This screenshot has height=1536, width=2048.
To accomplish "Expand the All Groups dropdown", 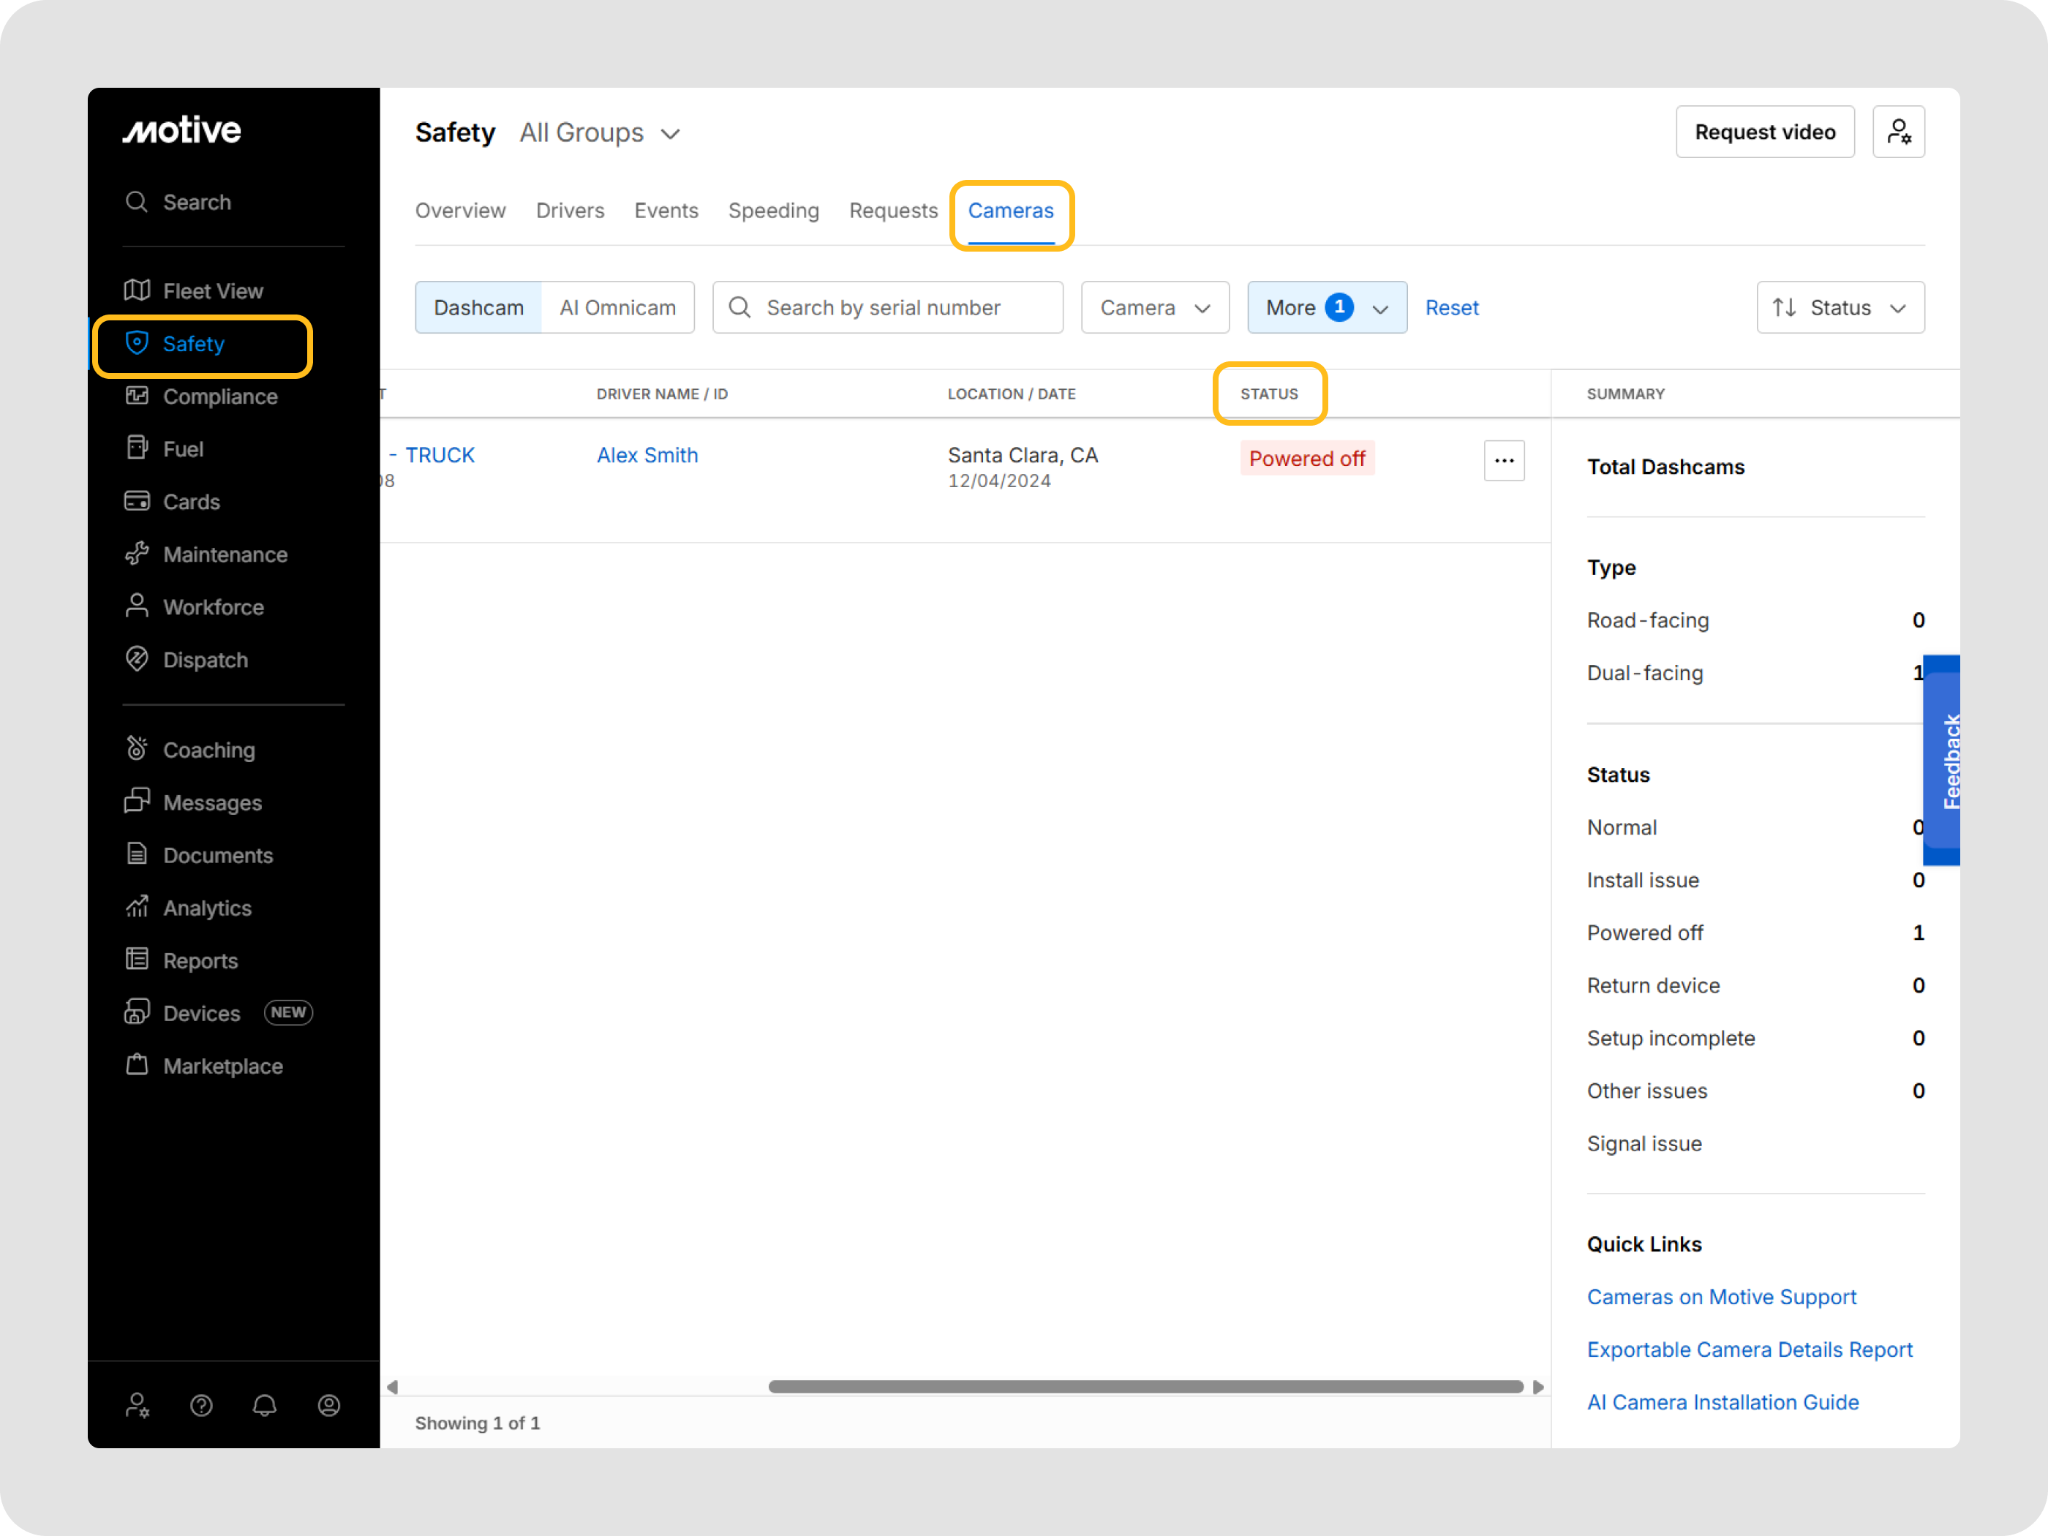I will (x=599, y=133).
